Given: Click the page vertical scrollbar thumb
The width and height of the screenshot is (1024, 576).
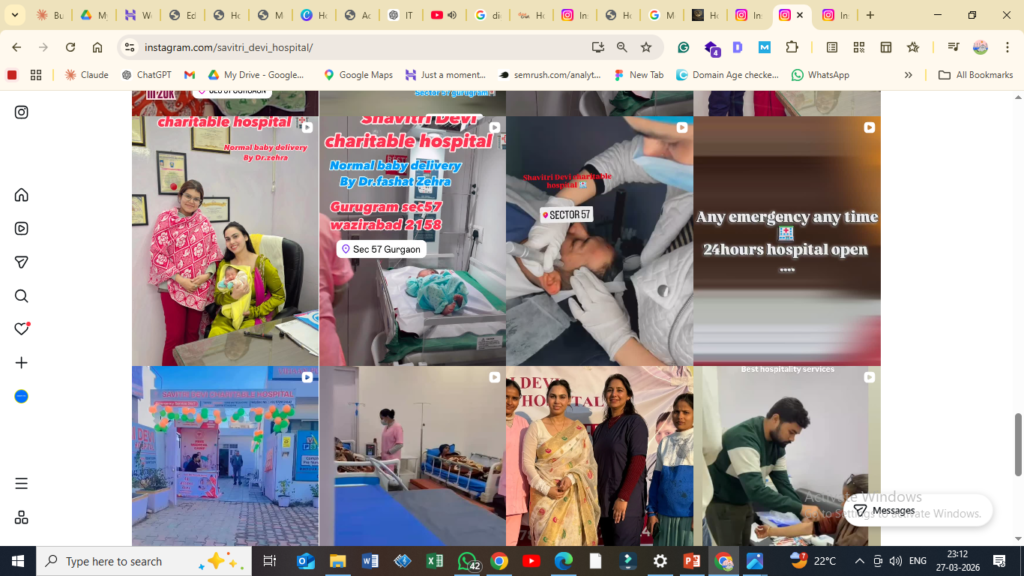Looking at the screenshot, I should tap(1018, 430).
